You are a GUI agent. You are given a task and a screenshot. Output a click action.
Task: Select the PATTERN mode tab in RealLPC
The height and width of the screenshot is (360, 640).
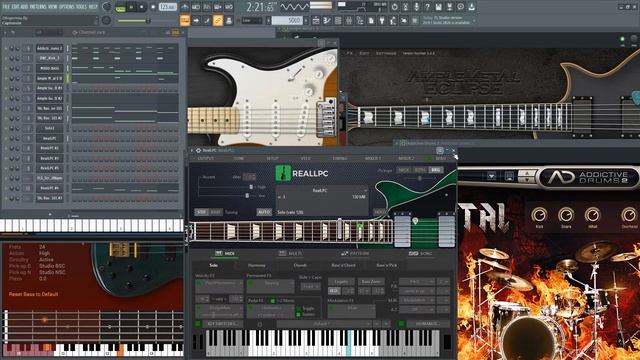[x=354, y=253]
